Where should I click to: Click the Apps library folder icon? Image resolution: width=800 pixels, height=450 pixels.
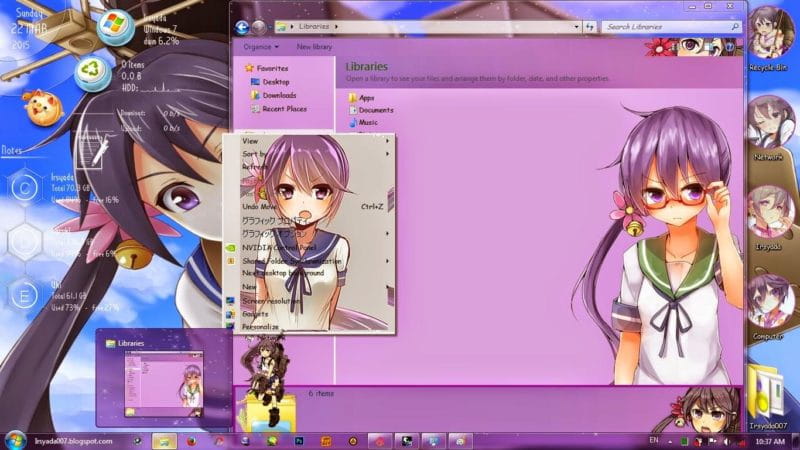click(353, 97)
